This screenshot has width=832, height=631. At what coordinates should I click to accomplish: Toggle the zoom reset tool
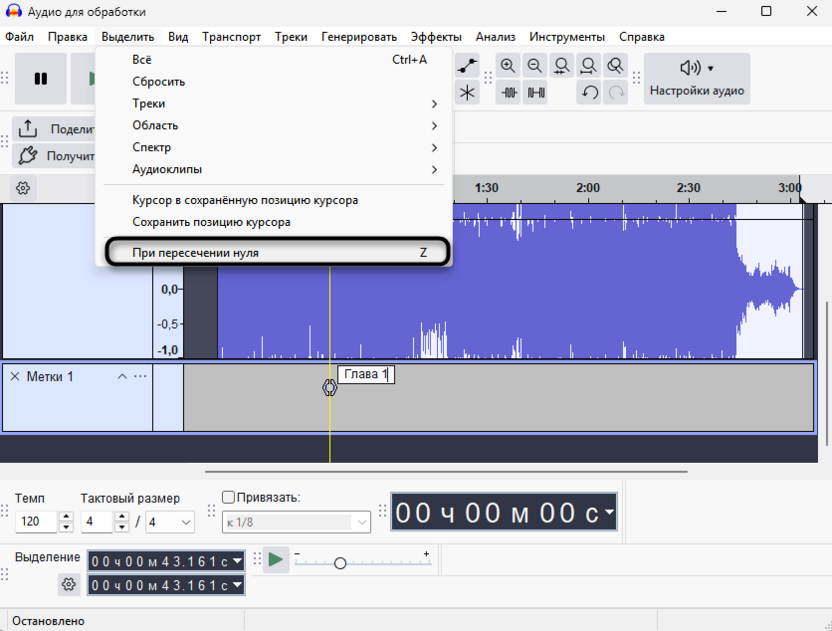tap(614, 65)
